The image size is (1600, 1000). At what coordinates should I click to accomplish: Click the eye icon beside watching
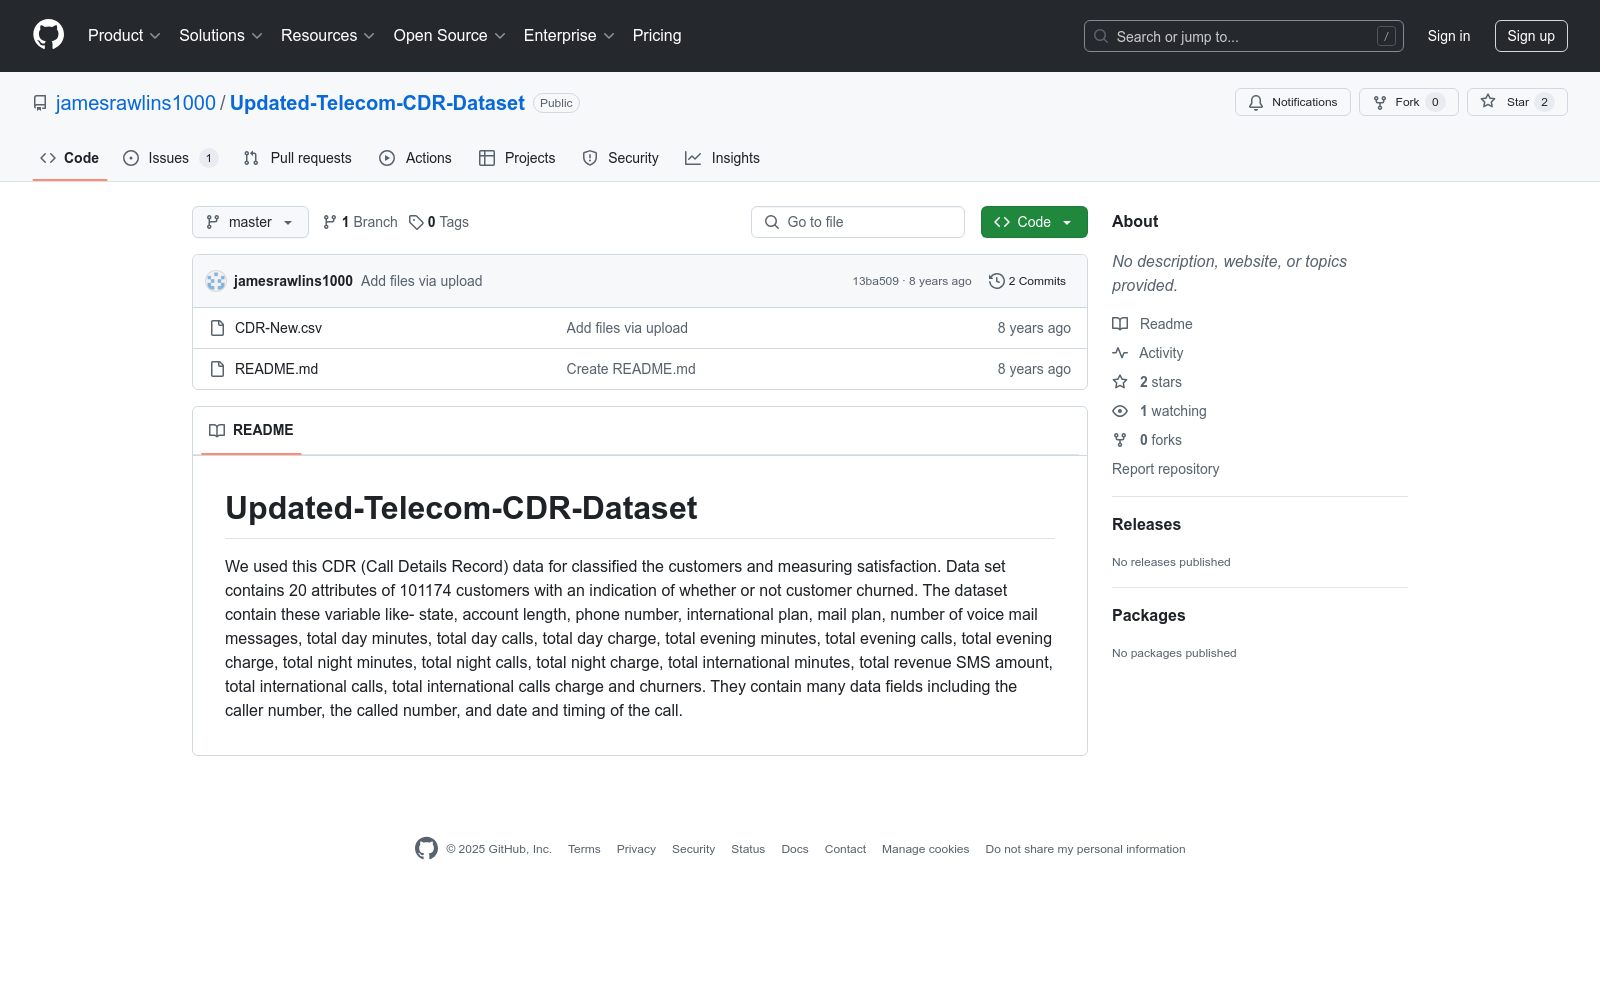click(1120, 411)
